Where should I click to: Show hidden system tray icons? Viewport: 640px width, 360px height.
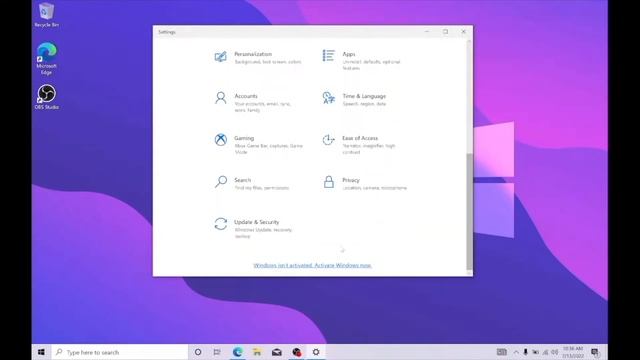click(x=516, y=352)
